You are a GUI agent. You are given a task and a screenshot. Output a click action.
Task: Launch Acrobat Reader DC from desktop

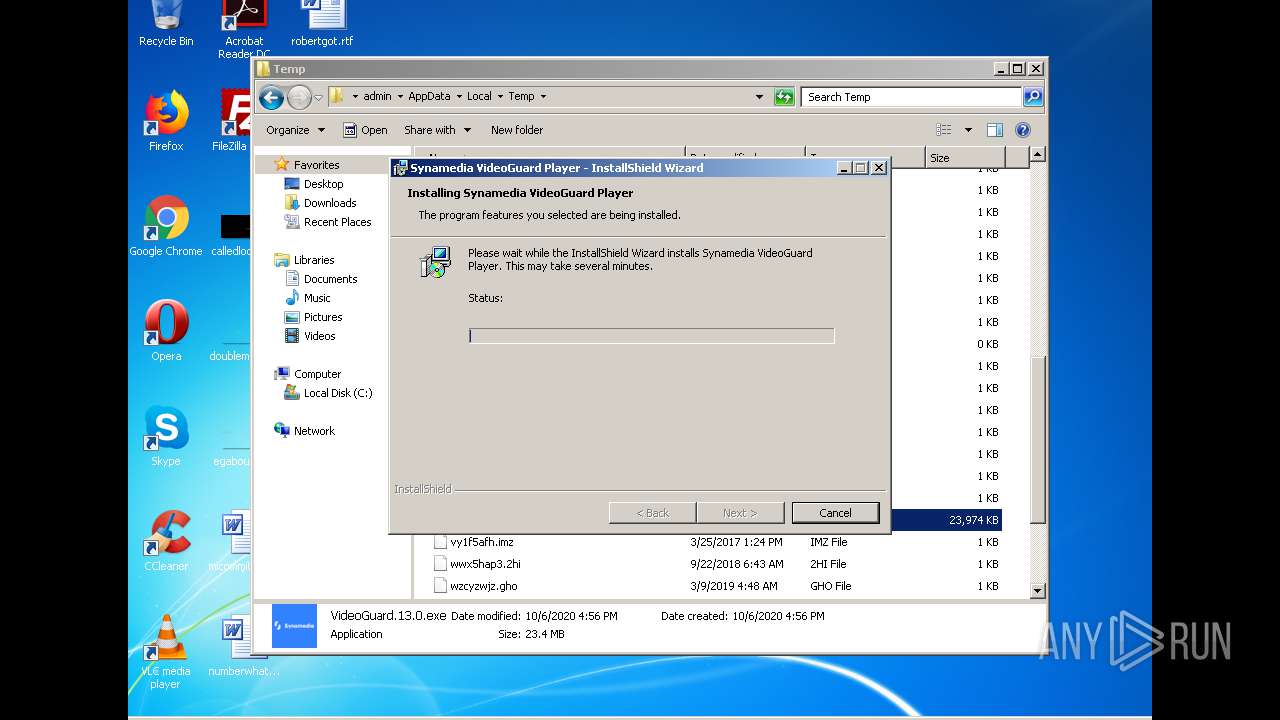244,28
